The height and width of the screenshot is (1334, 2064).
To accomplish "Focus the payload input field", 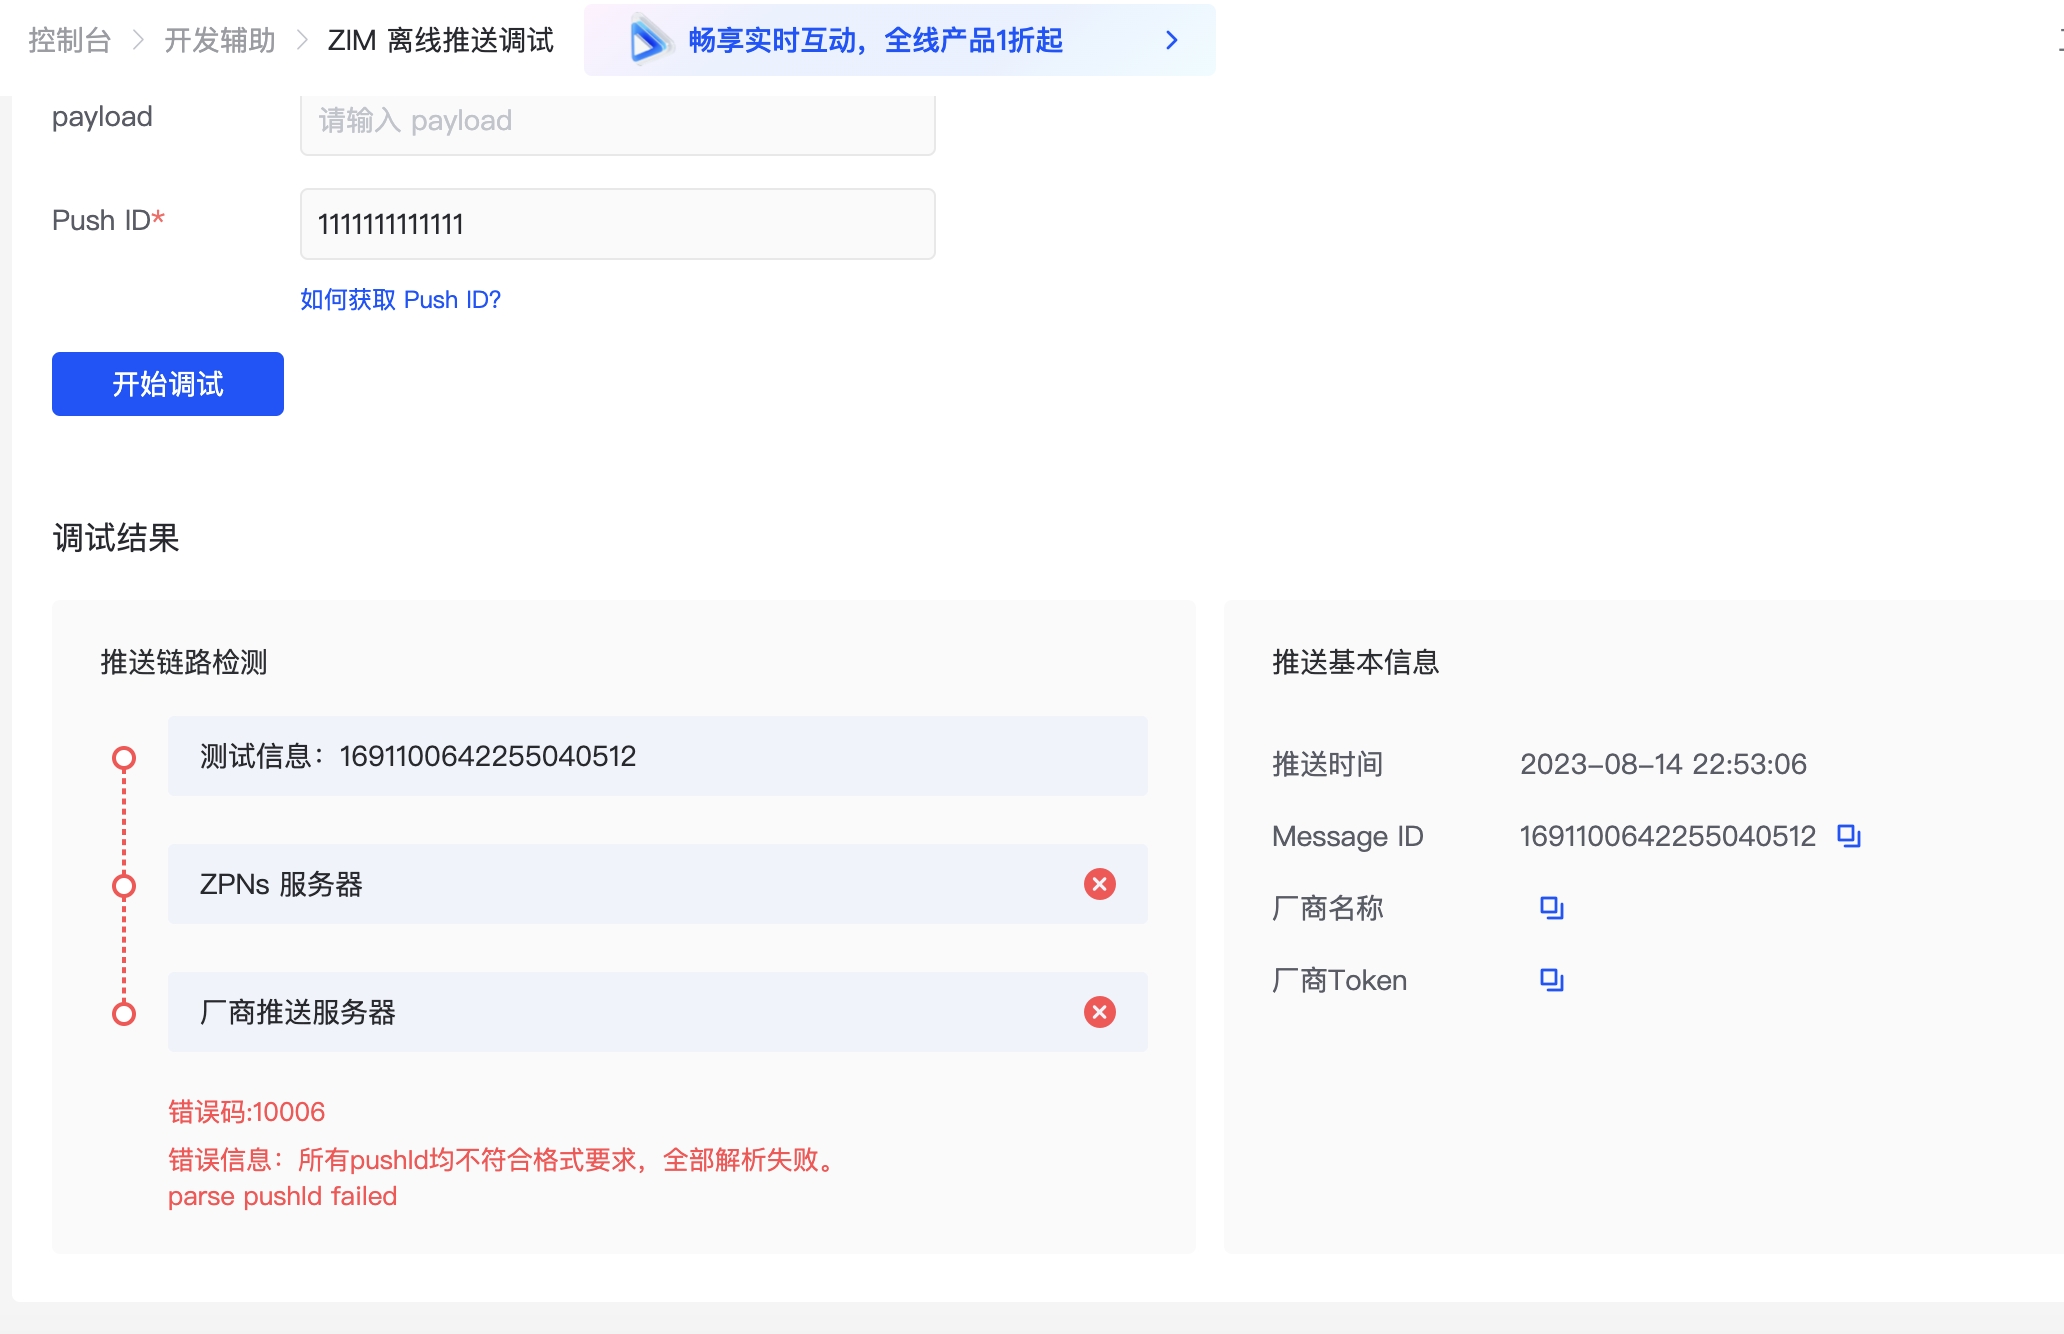I will (x=617, y=122).
